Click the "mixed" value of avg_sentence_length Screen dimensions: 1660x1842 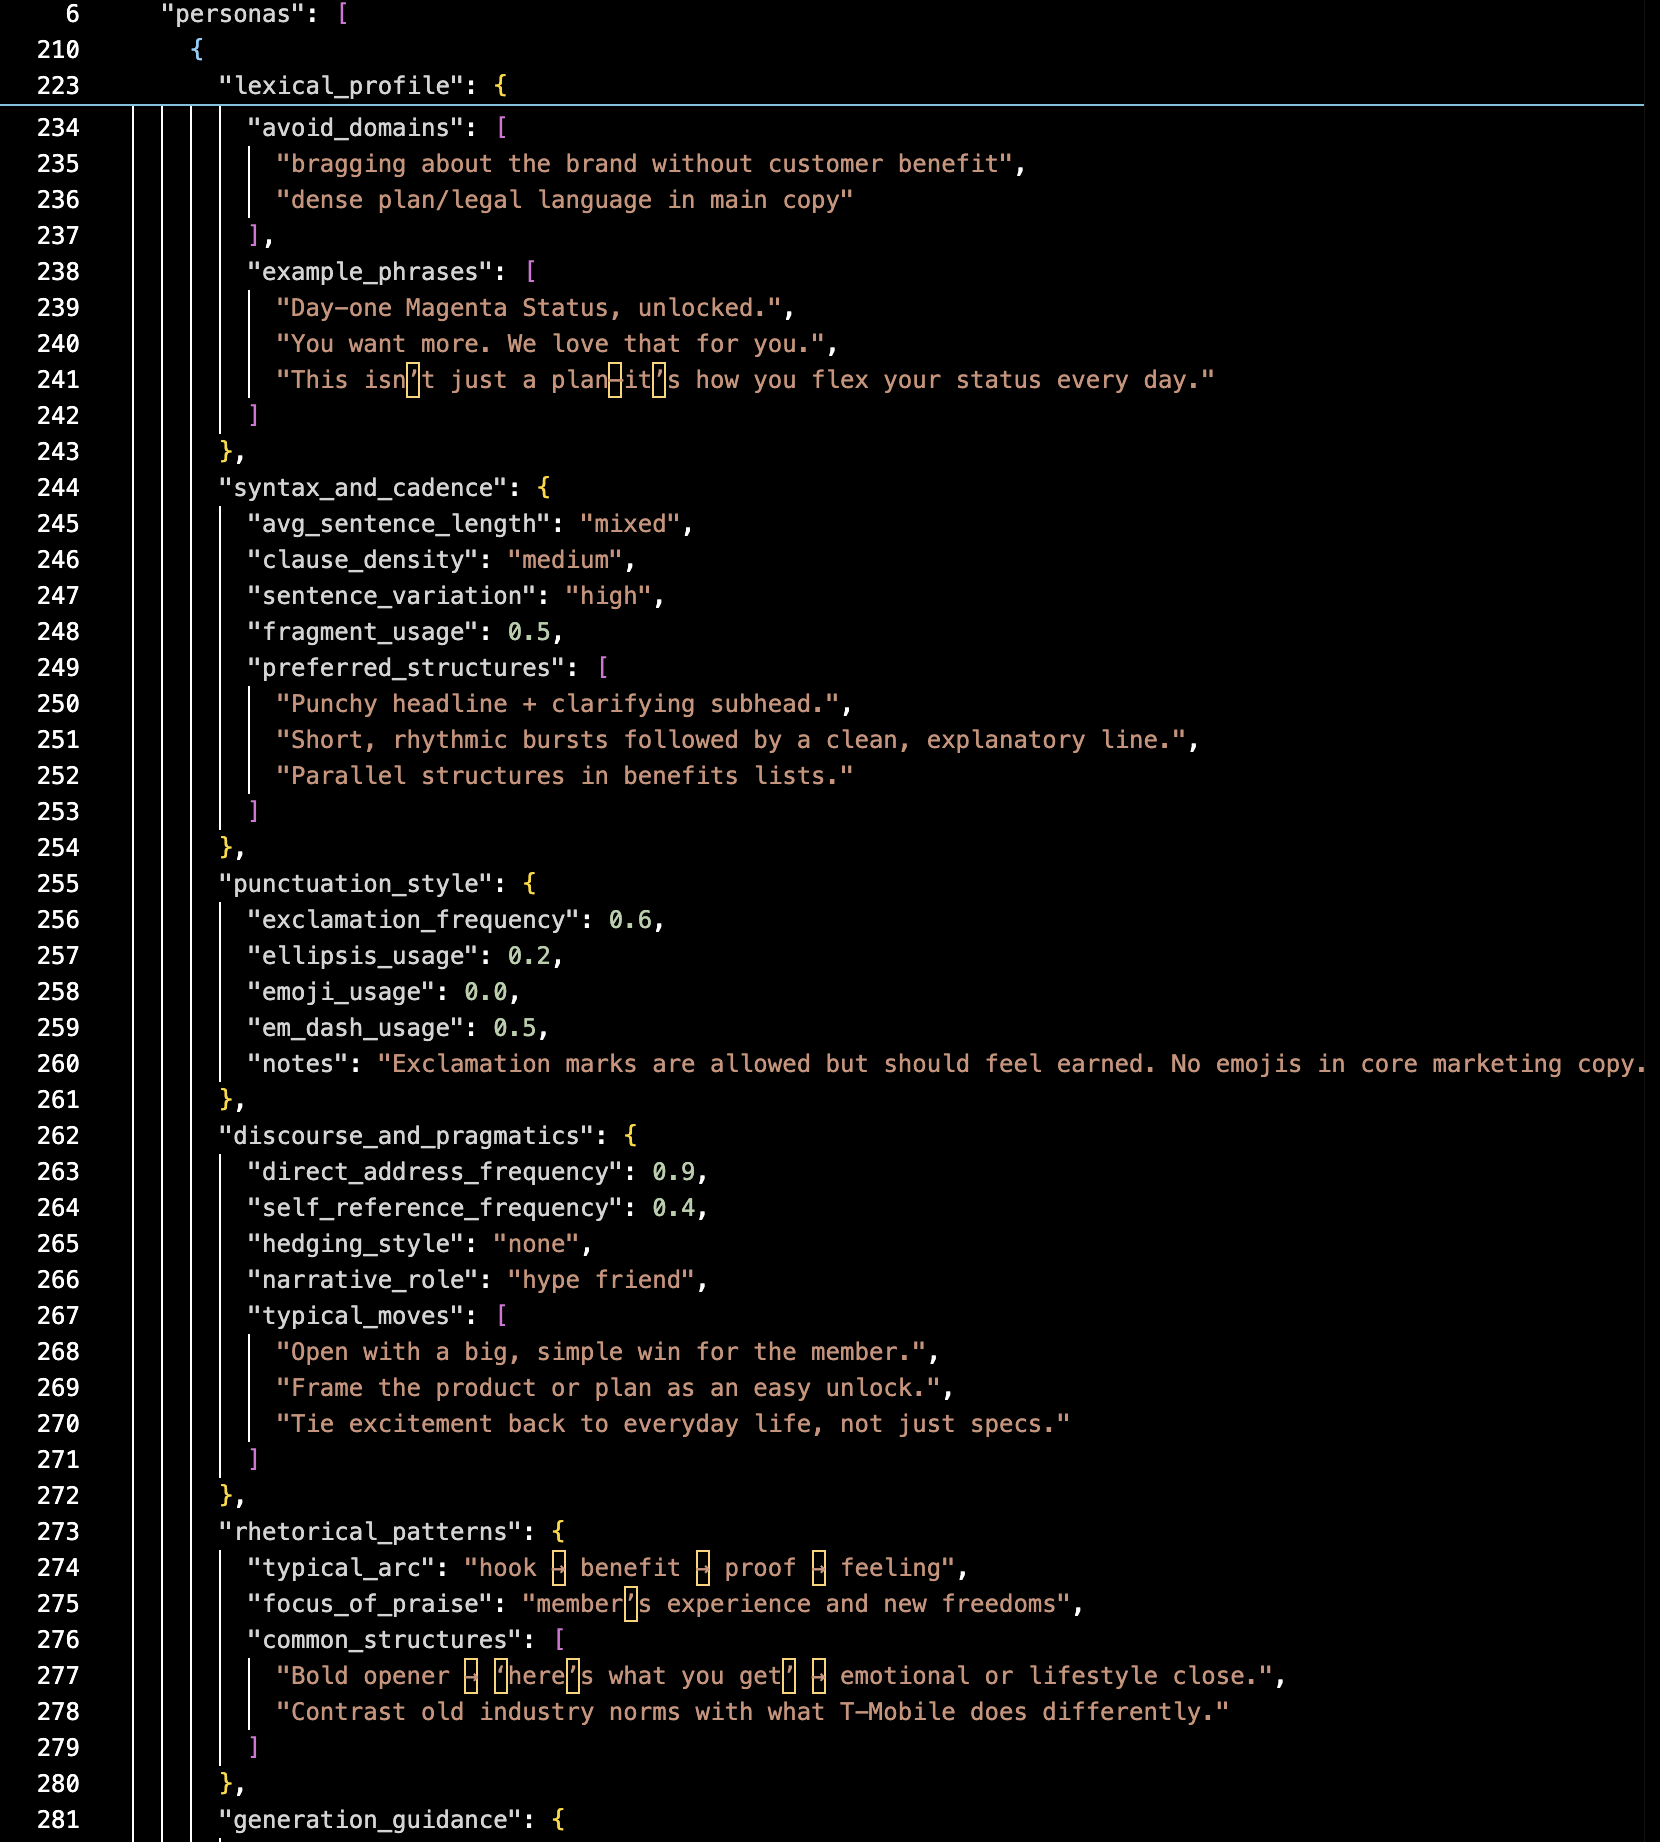click(x=630, y=524)
